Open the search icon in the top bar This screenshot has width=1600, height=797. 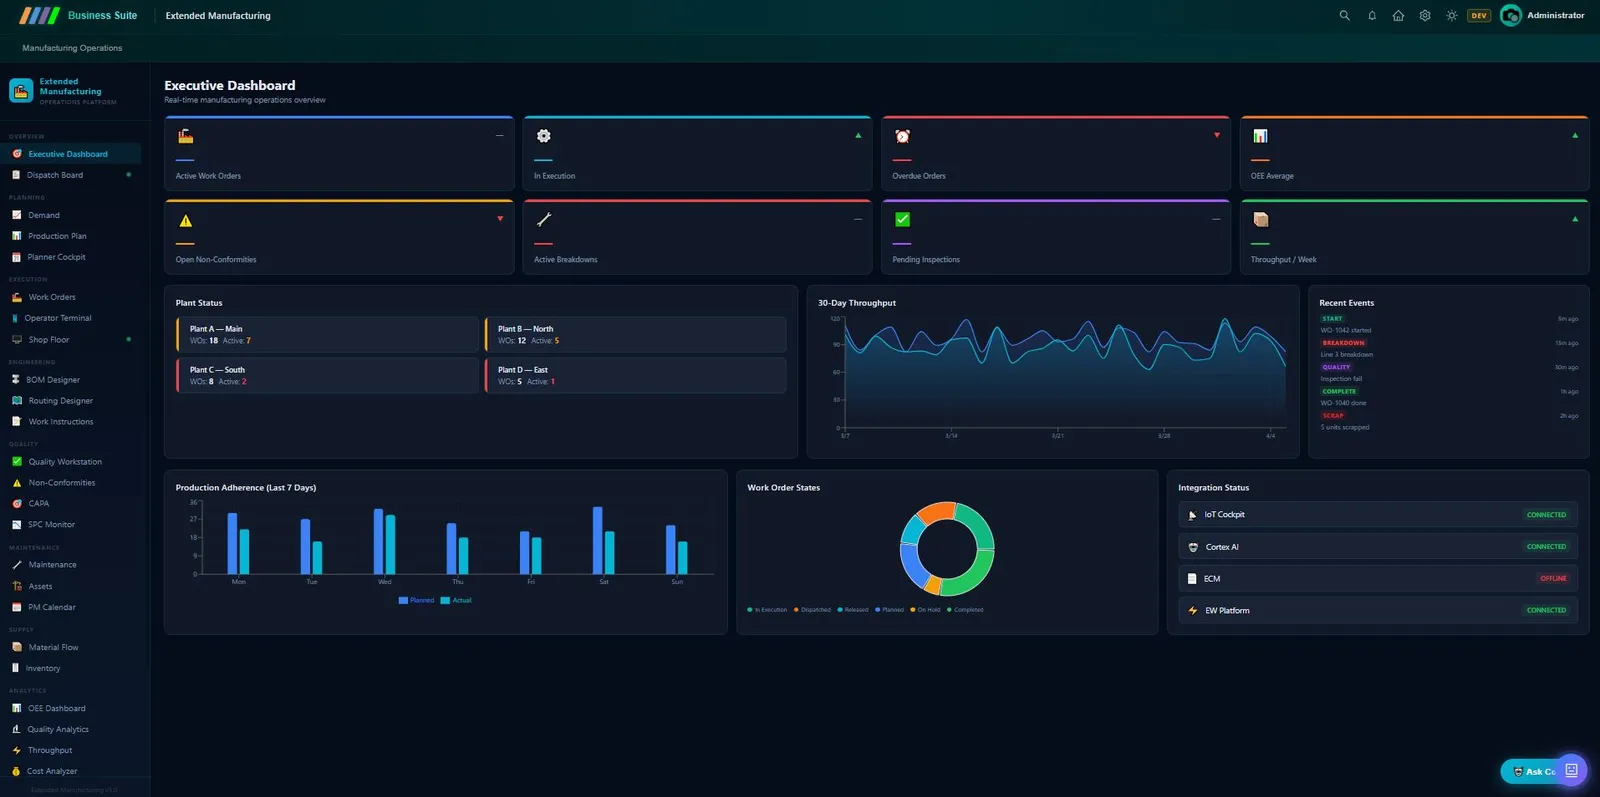(1344, 16)
